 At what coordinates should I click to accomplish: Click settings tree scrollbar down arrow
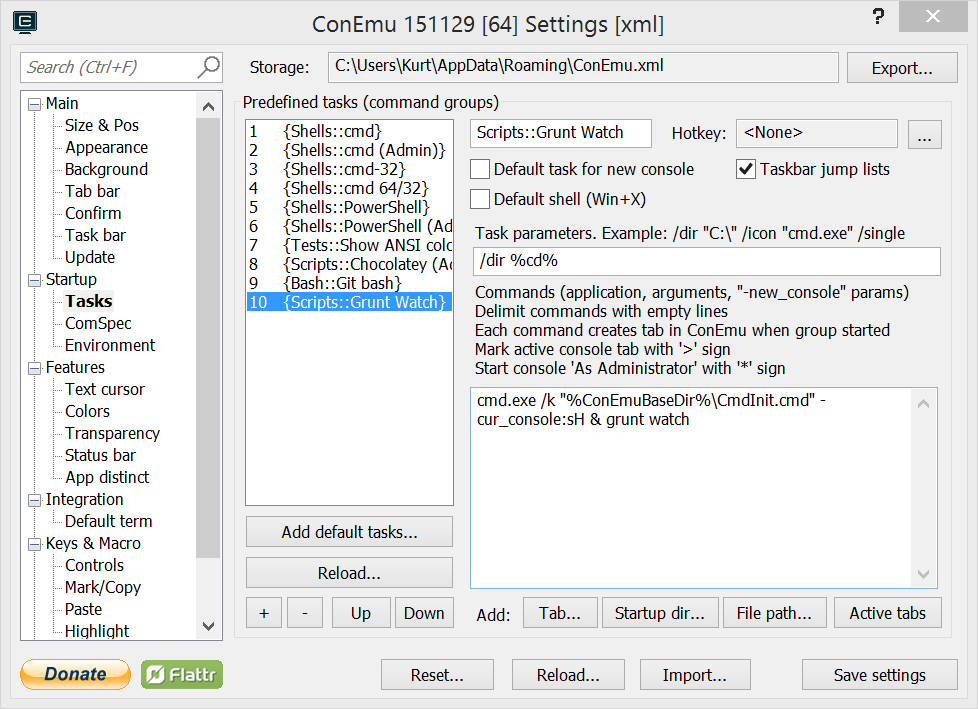[x=208, y=625]
